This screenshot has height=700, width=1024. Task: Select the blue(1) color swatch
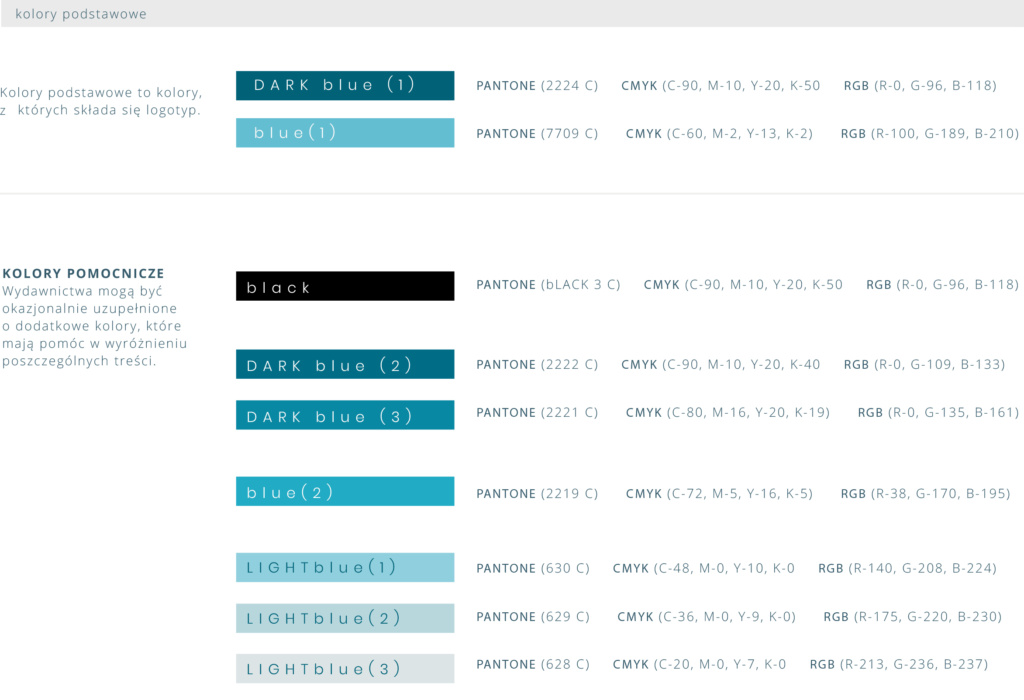(345, 133)
